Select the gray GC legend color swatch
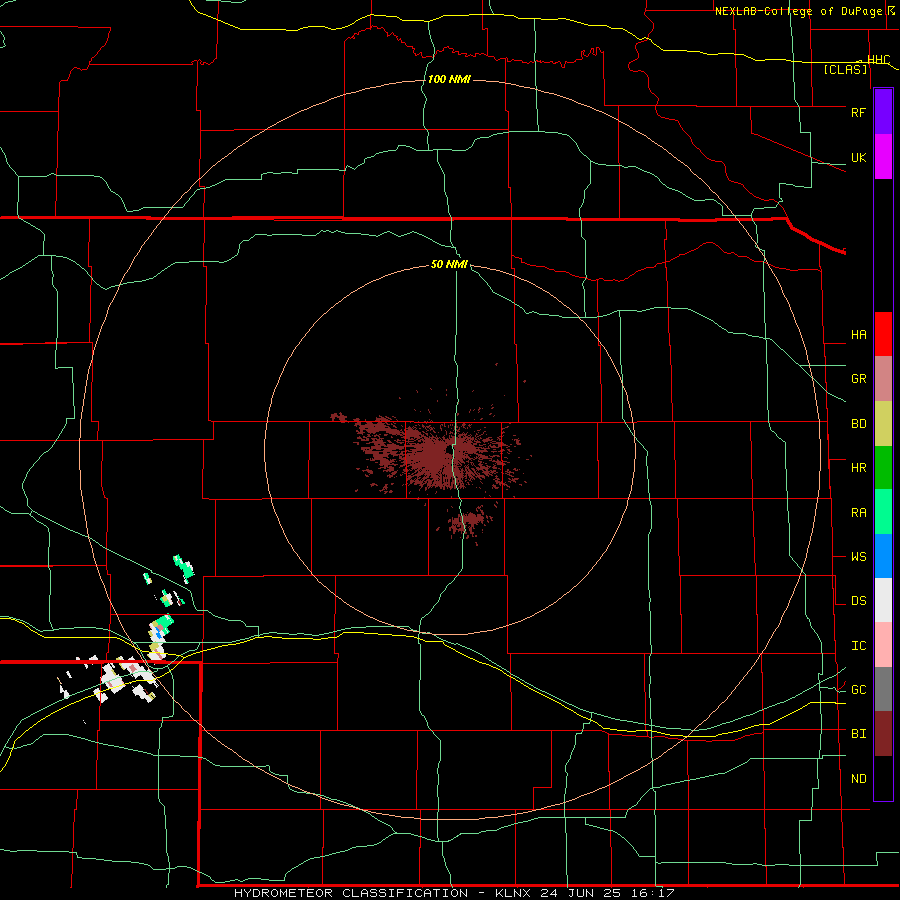The width and height of the screenshot is (900, 900). [883, 689]
